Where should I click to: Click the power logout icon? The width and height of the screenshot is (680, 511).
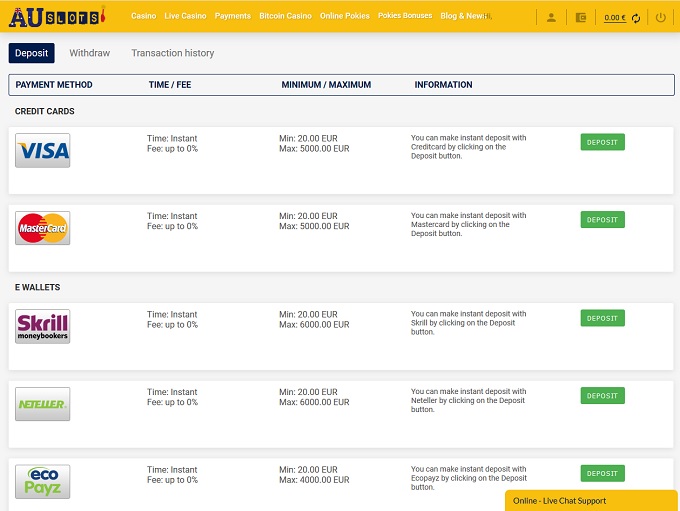pos(661,17)
